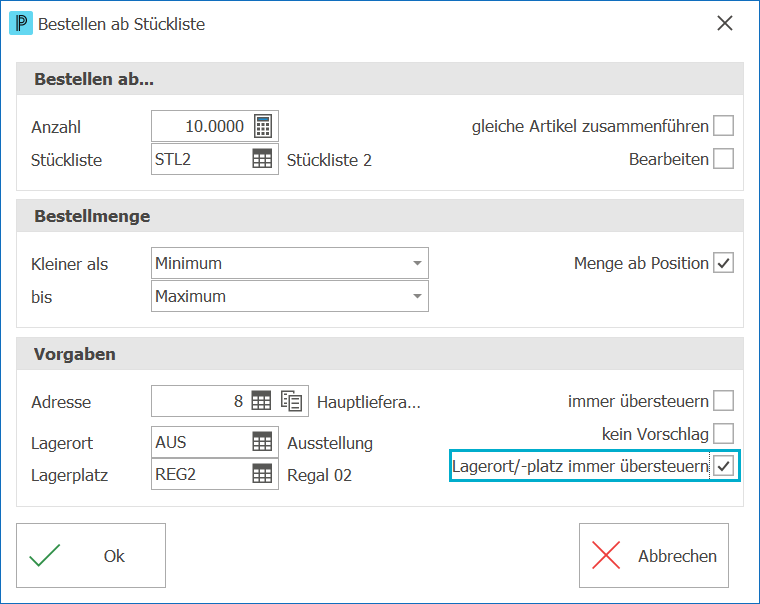Click the Regal 02 description text
The width and height of the screenshot is (760, 604).
319,475
